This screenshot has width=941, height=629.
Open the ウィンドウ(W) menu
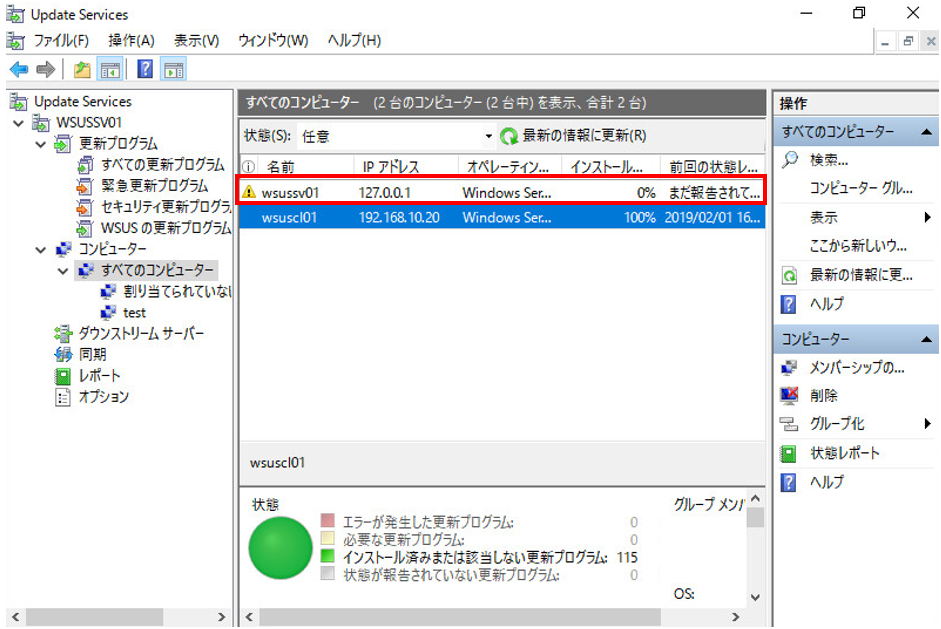click(x=273, y=40)
